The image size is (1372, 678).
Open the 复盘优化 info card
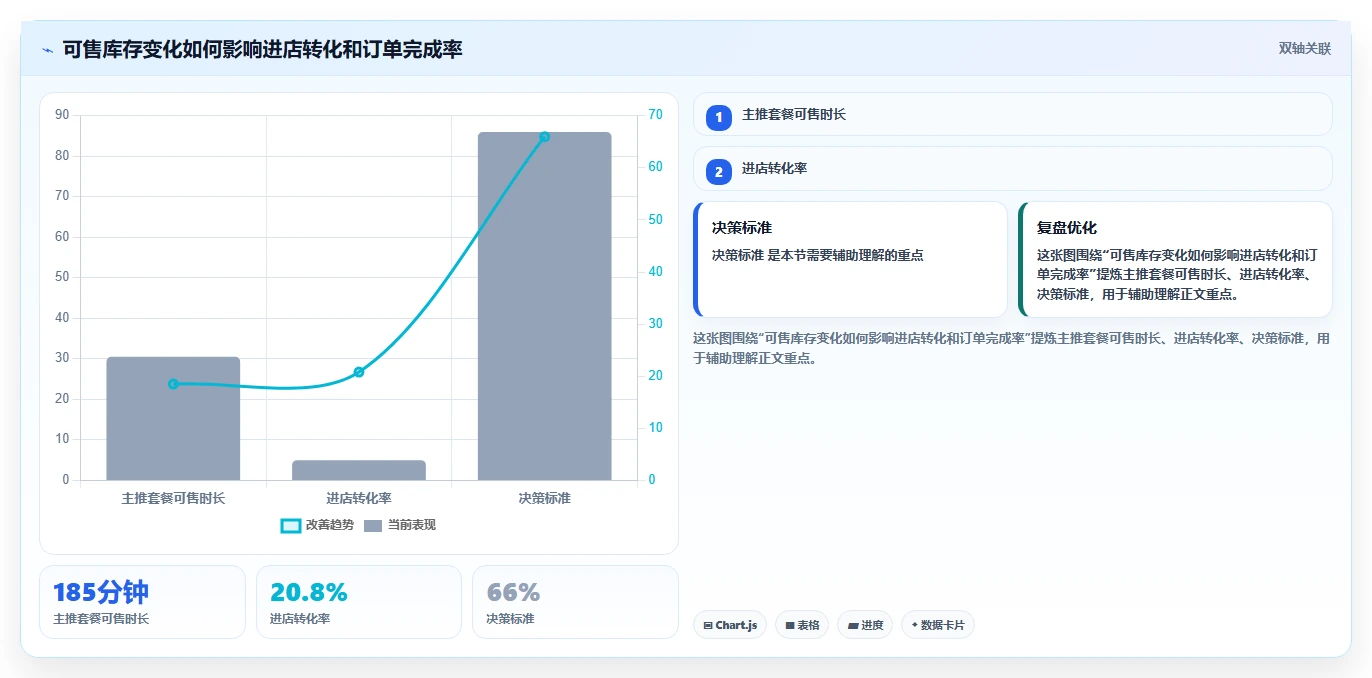pyautogui.click(x=1175, y=259)
